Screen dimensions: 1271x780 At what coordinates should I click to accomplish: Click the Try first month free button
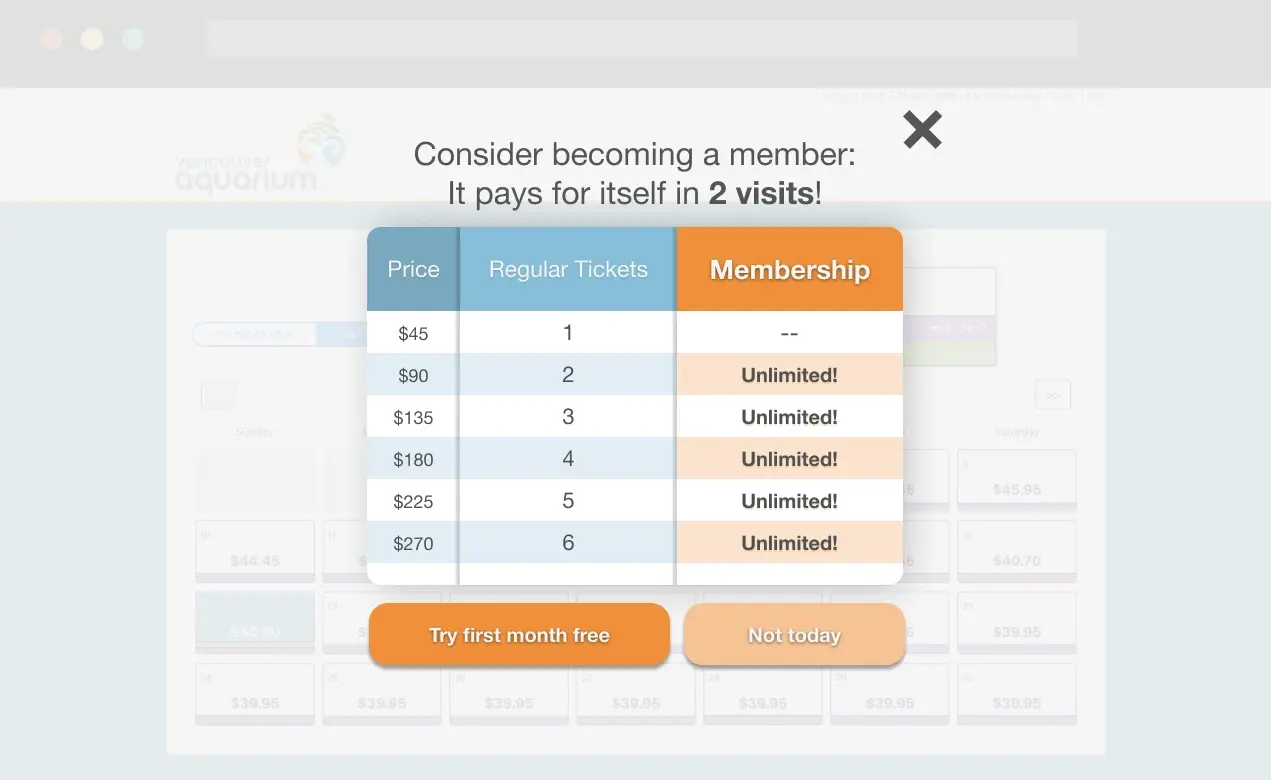519,634
